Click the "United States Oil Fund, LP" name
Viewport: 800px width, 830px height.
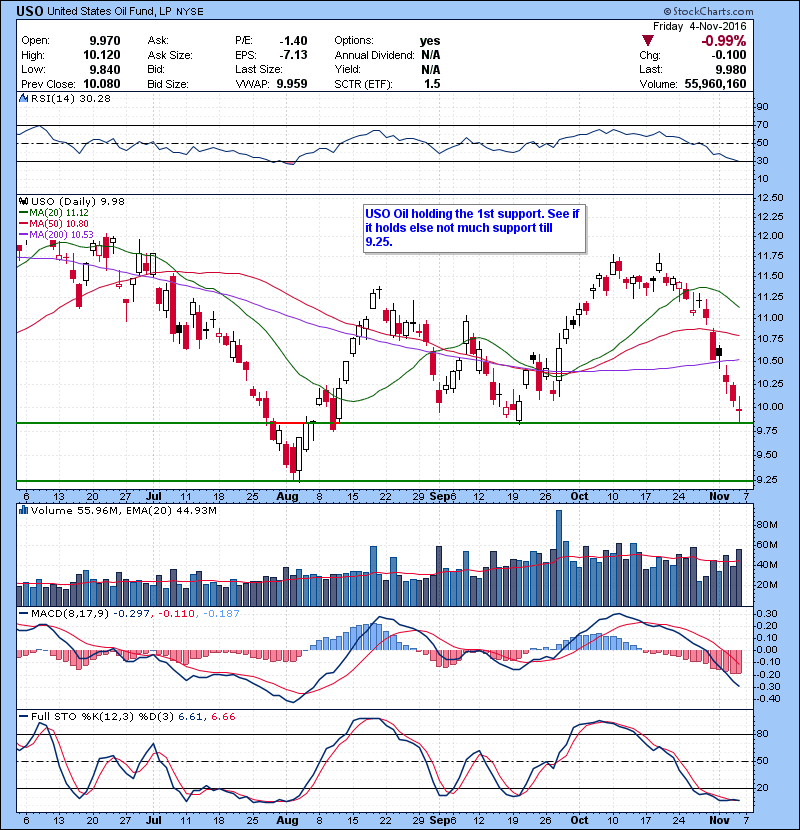pos(109,11)
